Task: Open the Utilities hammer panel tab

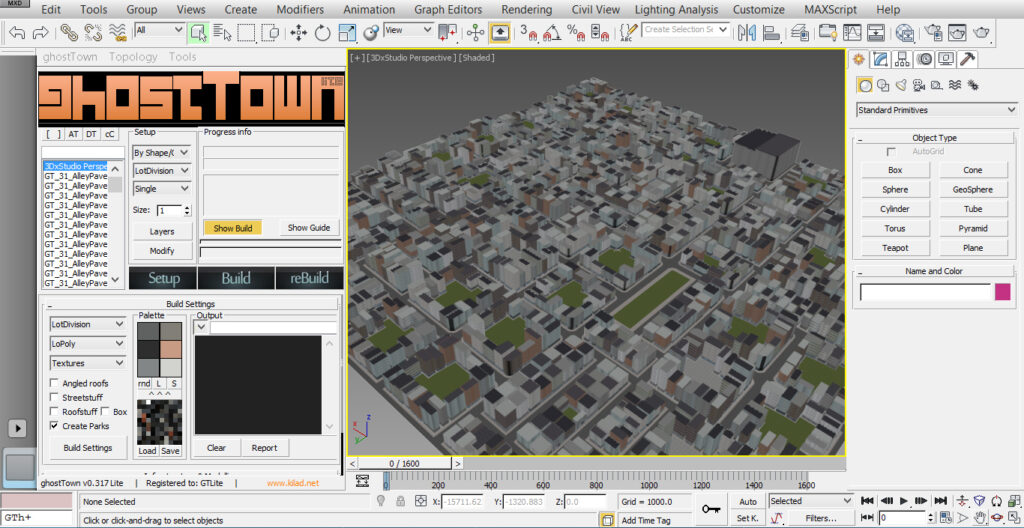Action: click(x=968, y=59)
